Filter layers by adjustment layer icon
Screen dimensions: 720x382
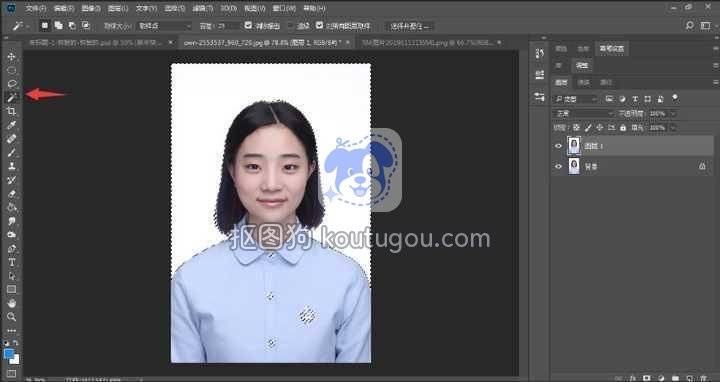point(622,99)
